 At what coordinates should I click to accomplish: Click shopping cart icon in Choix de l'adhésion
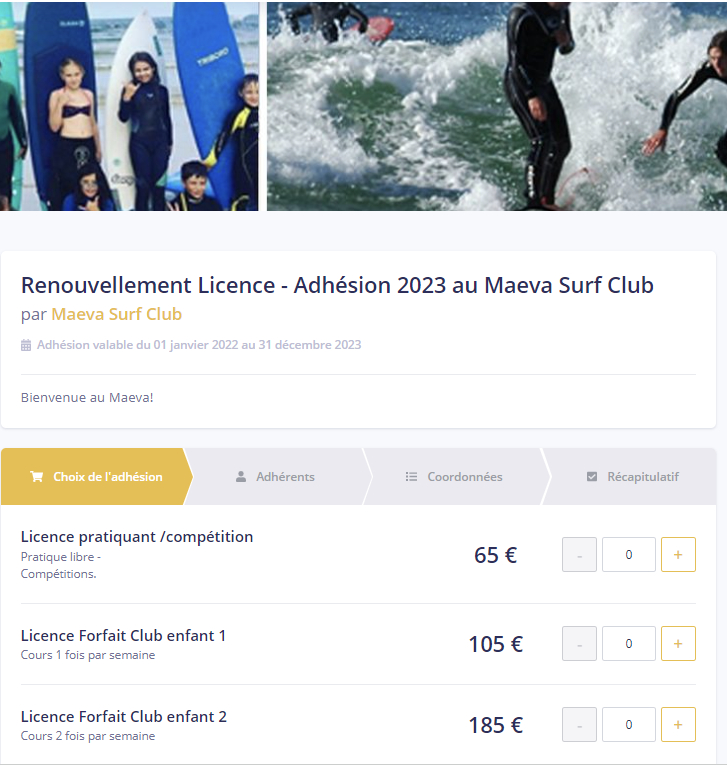(x=37, y=477)
